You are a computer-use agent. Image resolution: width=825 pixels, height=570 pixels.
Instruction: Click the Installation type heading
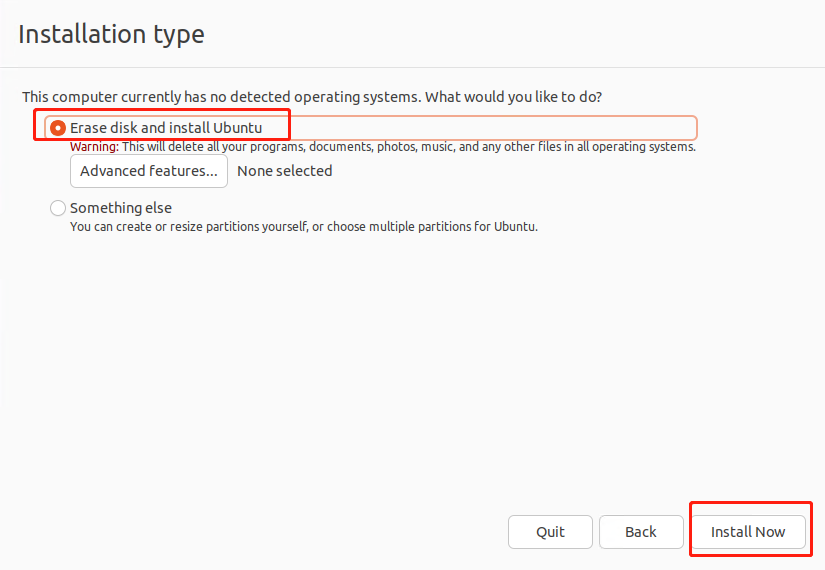coord(111,35)
